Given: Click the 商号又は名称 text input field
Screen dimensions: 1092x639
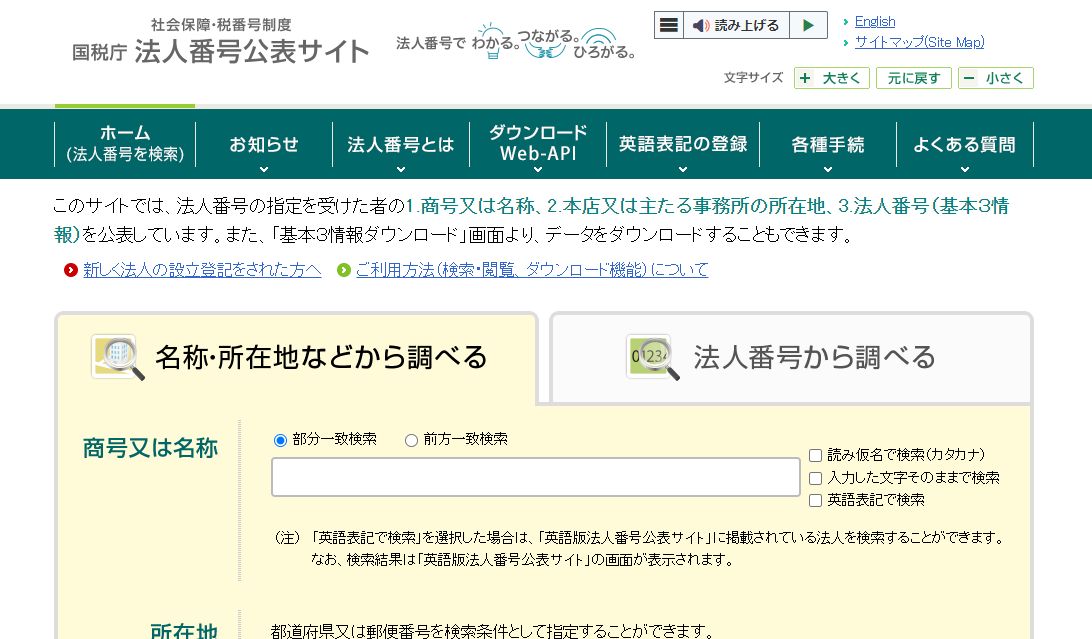Looking at the screenshot, I should (x=536, y=477).
